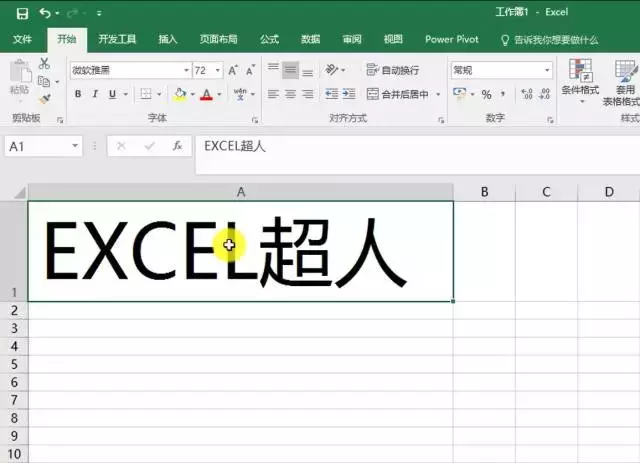Image resolution: width=640 pixels, height=463 pixels.
Task: Save the workbook with the floppy icon
Action: pyautogui.click(x=22, y=13)
